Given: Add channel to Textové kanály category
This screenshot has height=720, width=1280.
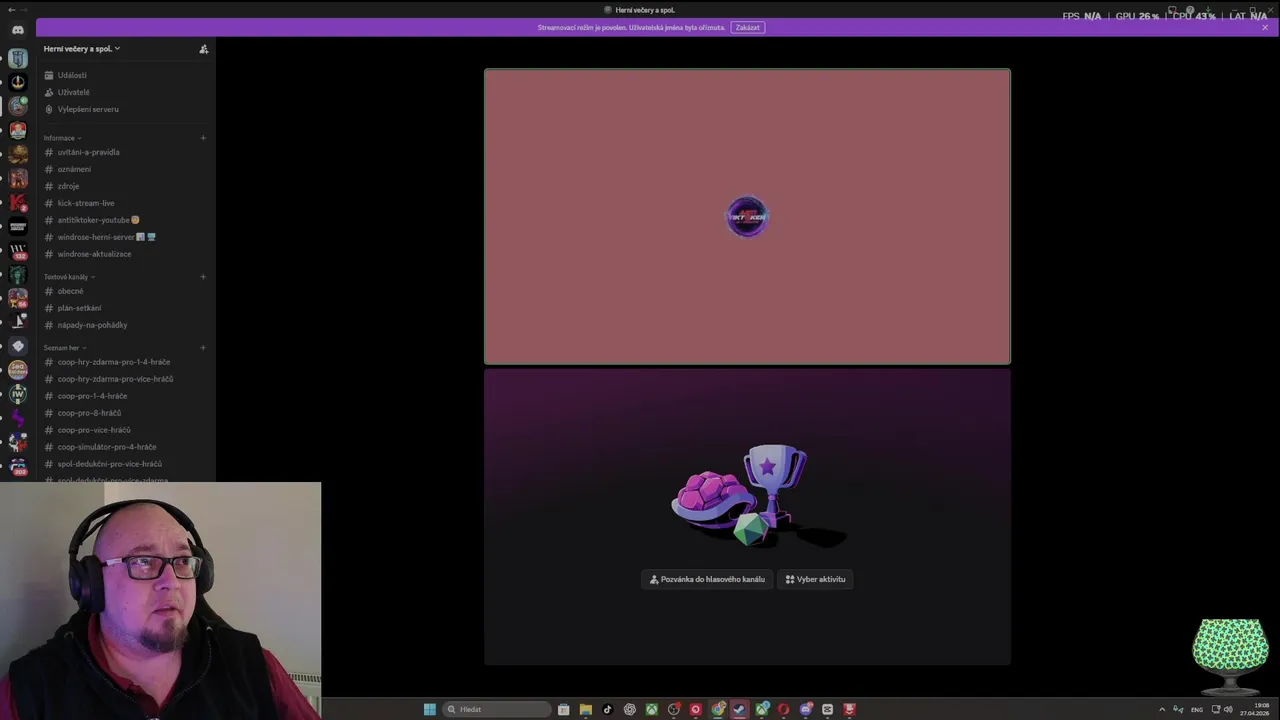Looking at the screenshot, I should [x=203, y=277].
